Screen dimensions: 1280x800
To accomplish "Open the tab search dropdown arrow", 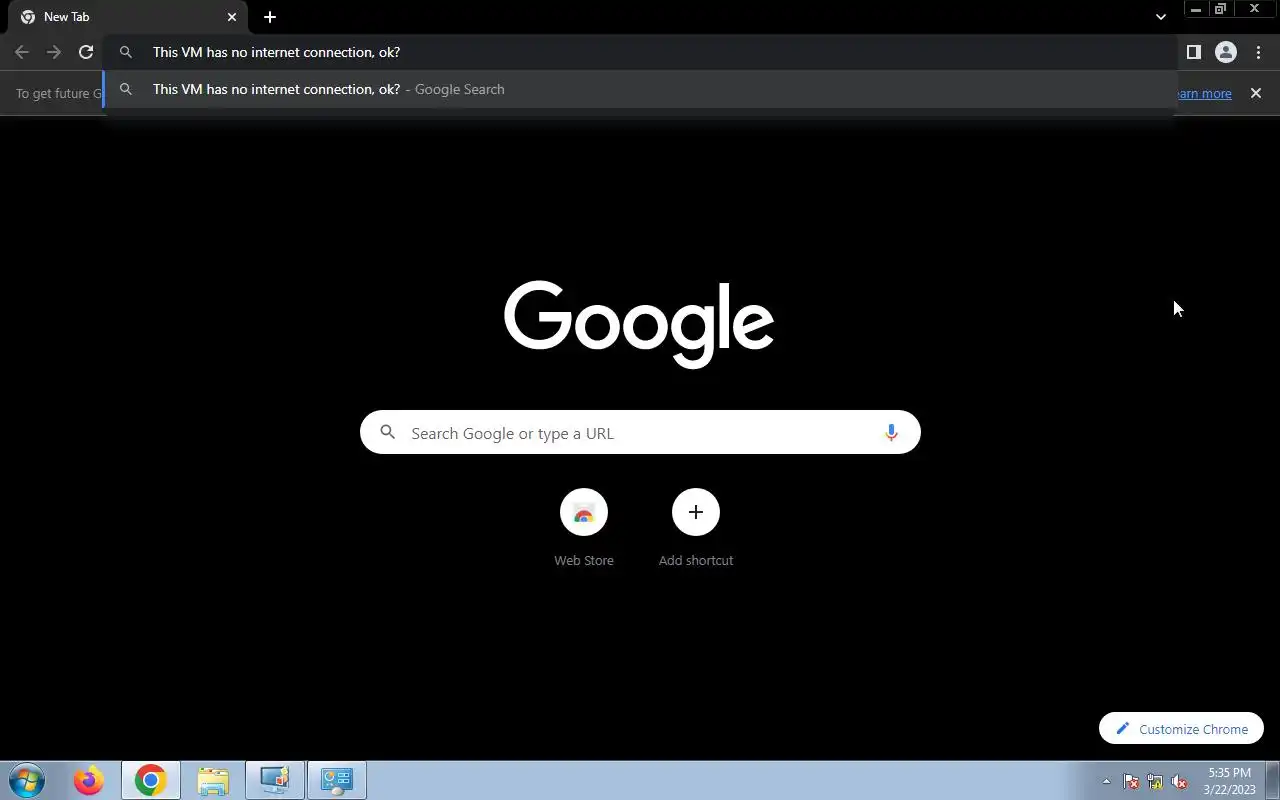I will coord(1160,17).
